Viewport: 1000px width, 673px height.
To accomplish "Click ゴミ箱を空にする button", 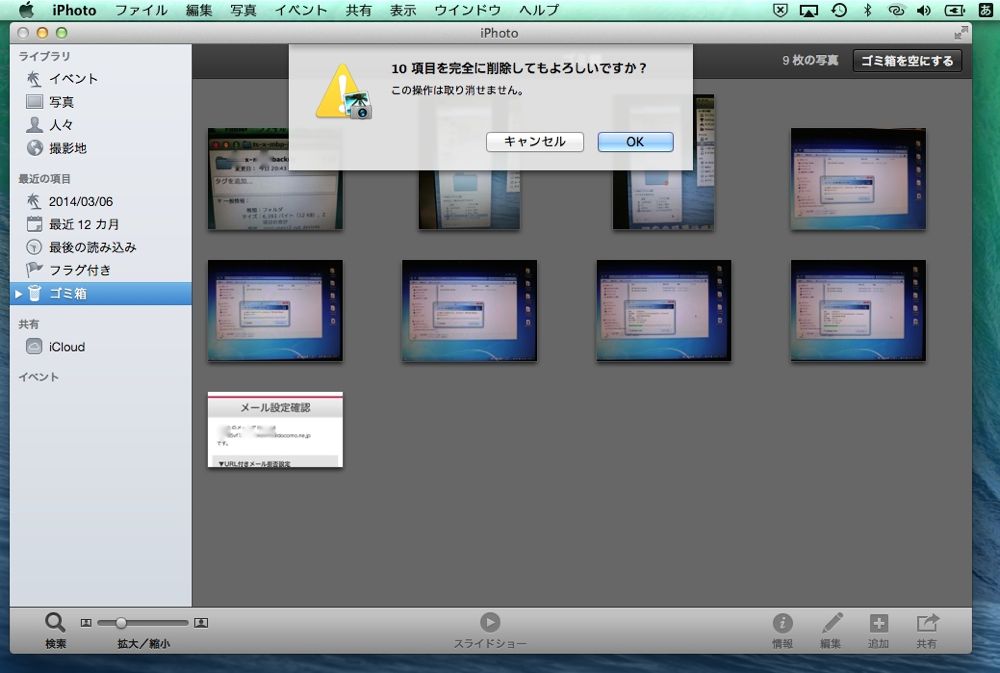I will coord(907,61).
